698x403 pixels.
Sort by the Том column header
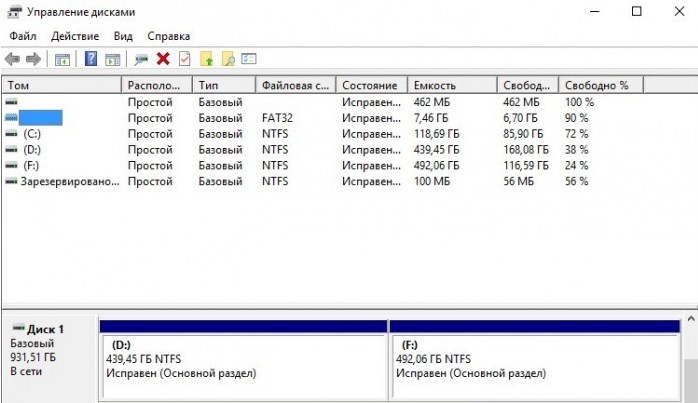tap(61, 85)
